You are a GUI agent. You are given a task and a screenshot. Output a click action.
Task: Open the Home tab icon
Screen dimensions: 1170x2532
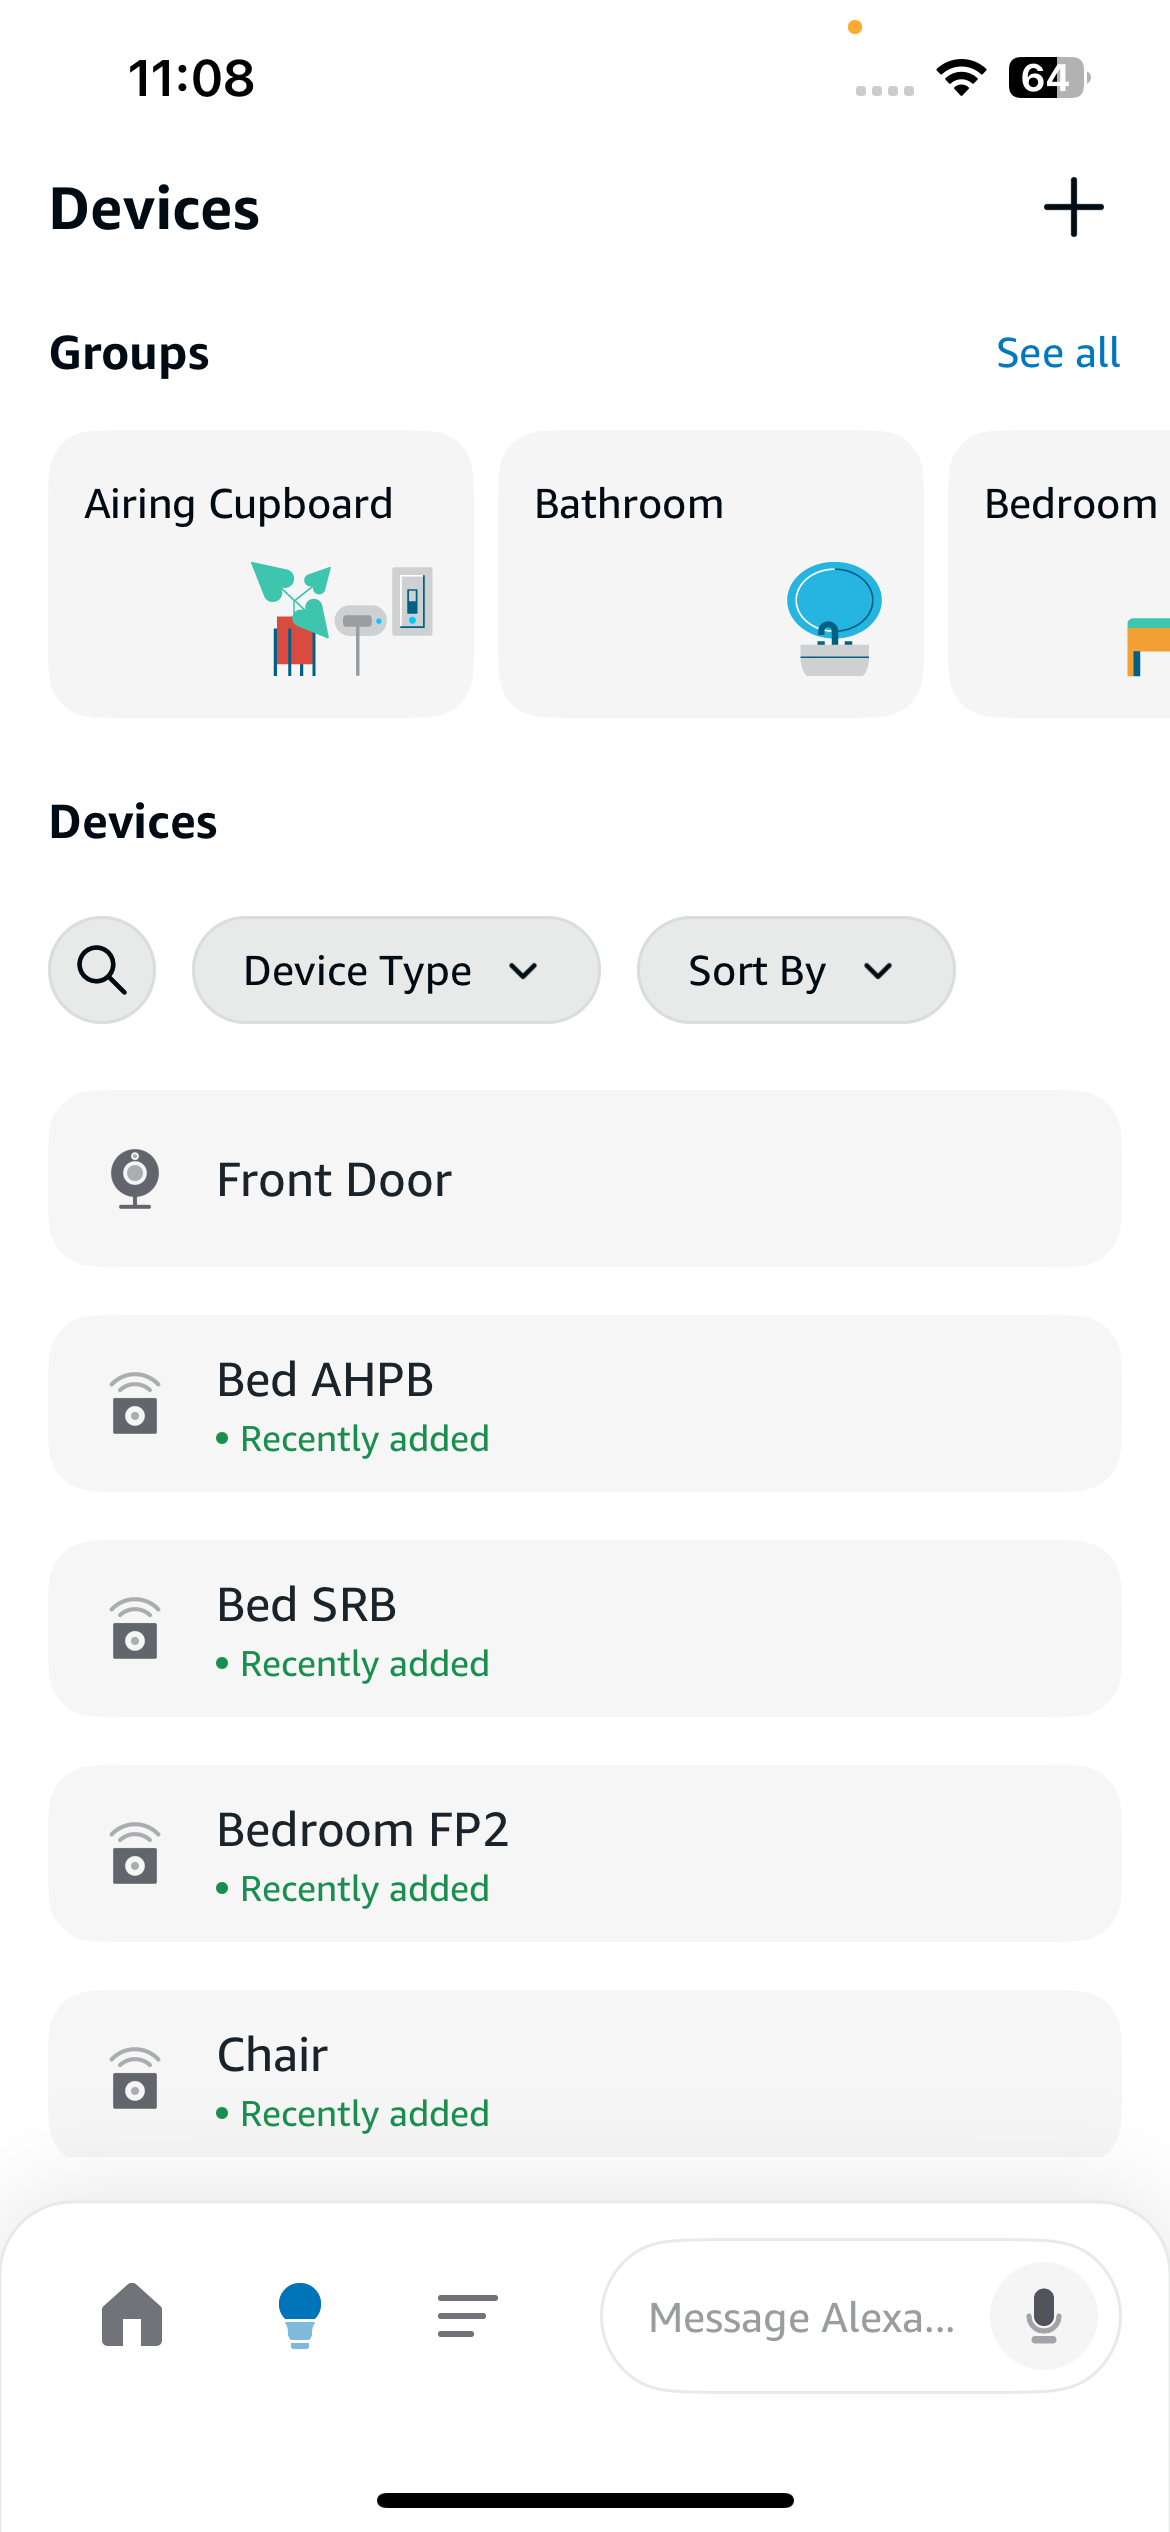[x=132, y=2314]
